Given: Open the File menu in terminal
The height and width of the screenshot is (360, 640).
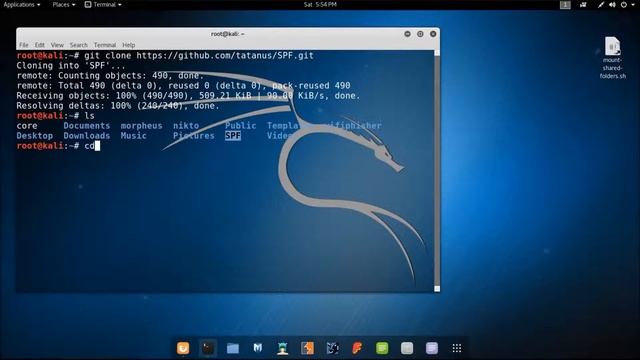Looking at the screenshot, I should click(x=24, y=45).
